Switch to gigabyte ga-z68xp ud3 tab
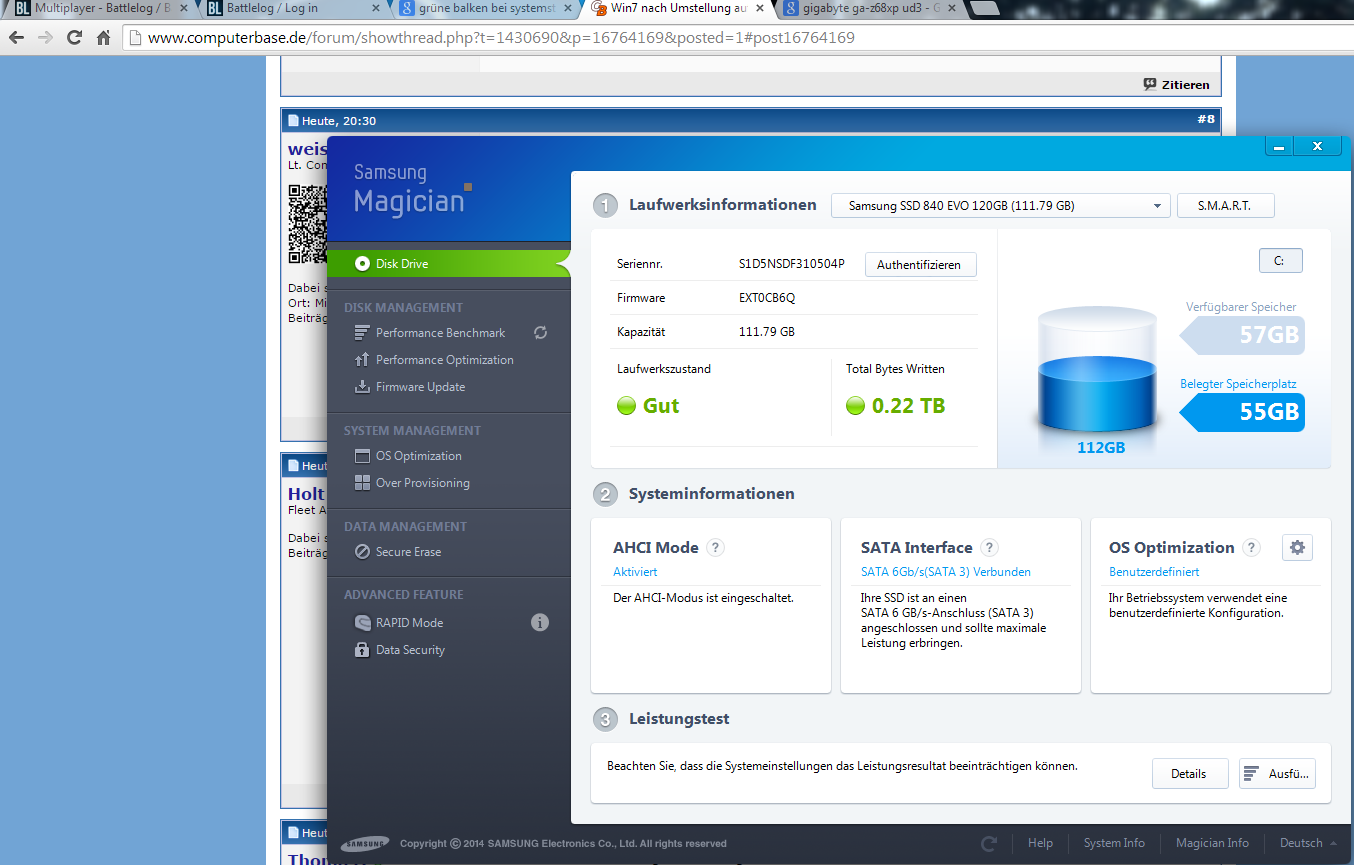Screen dimensions: 1354x865 click(867, 9)
